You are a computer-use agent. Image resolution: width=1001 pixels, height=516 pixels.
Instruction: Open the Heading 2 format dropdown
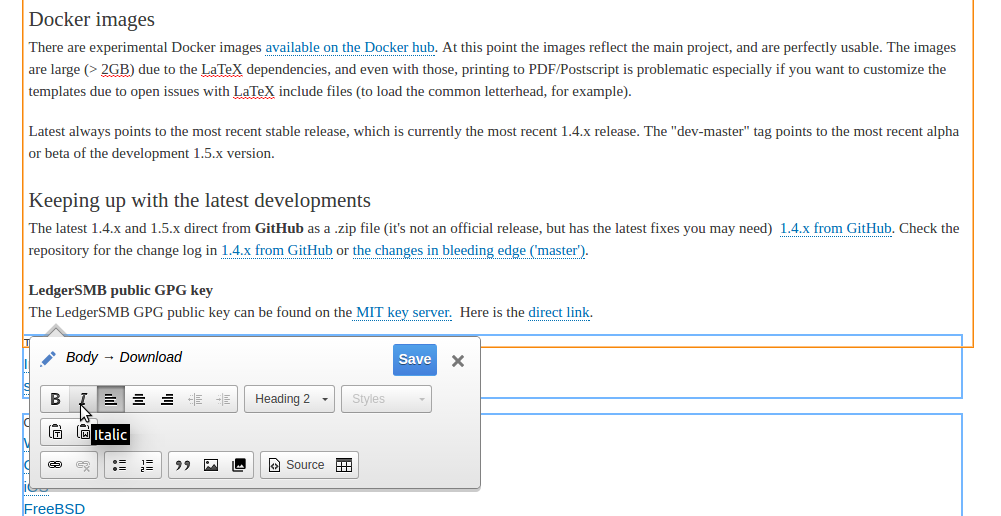[x=289, y=399]
